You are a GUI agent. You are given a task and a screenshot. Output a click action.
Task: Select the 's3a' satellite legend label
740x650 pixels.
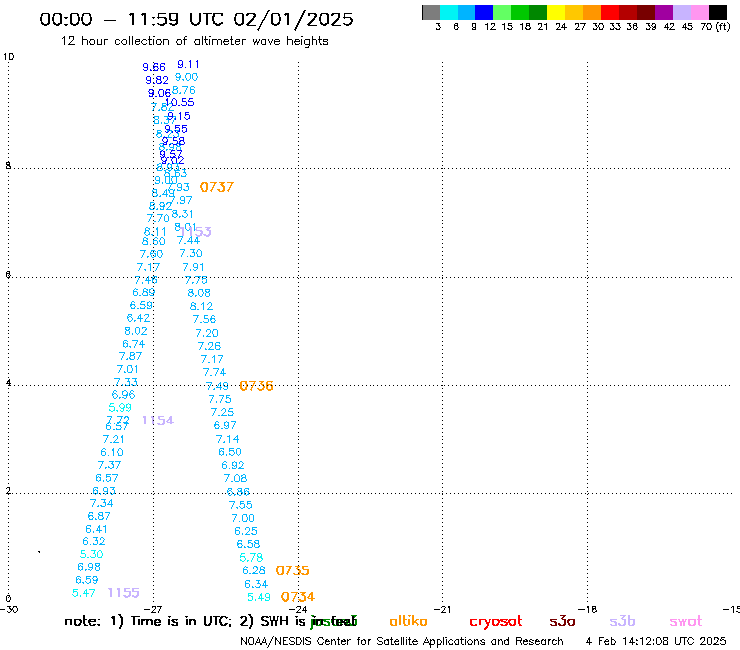point(562,621)
